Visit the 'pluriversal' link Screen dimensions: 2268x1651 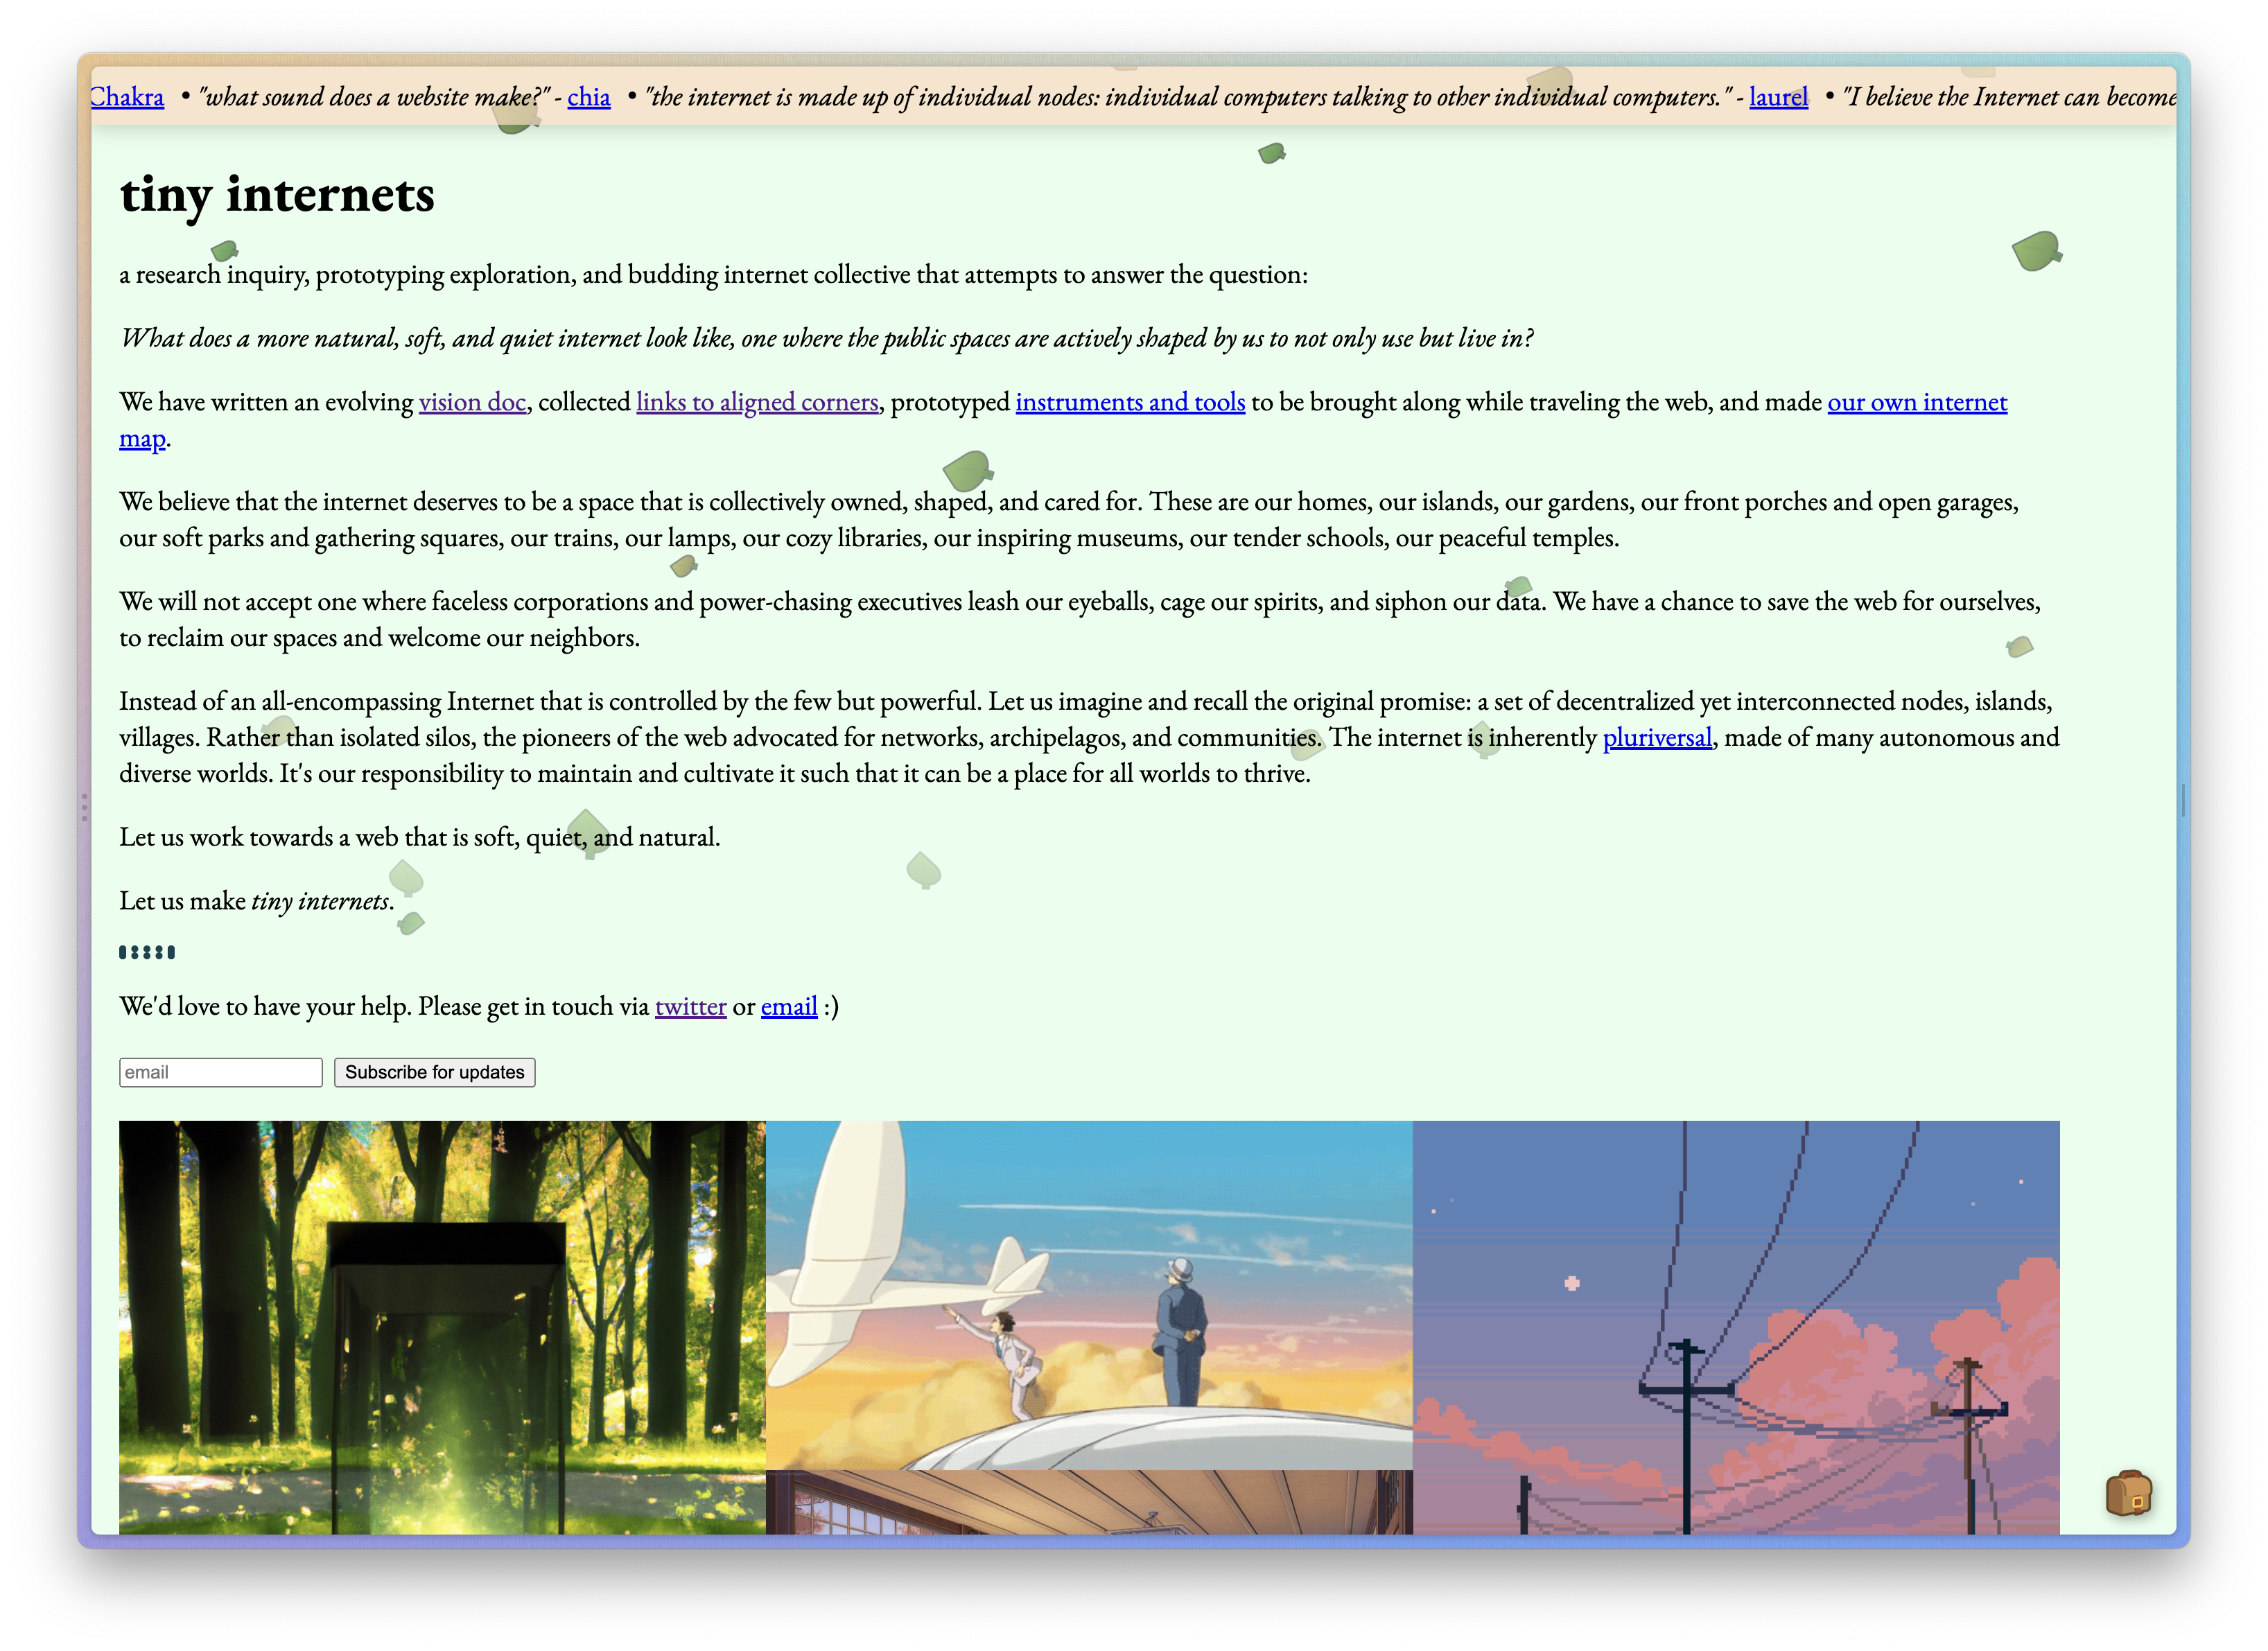pyautogui.click(x=1657, y=738)
